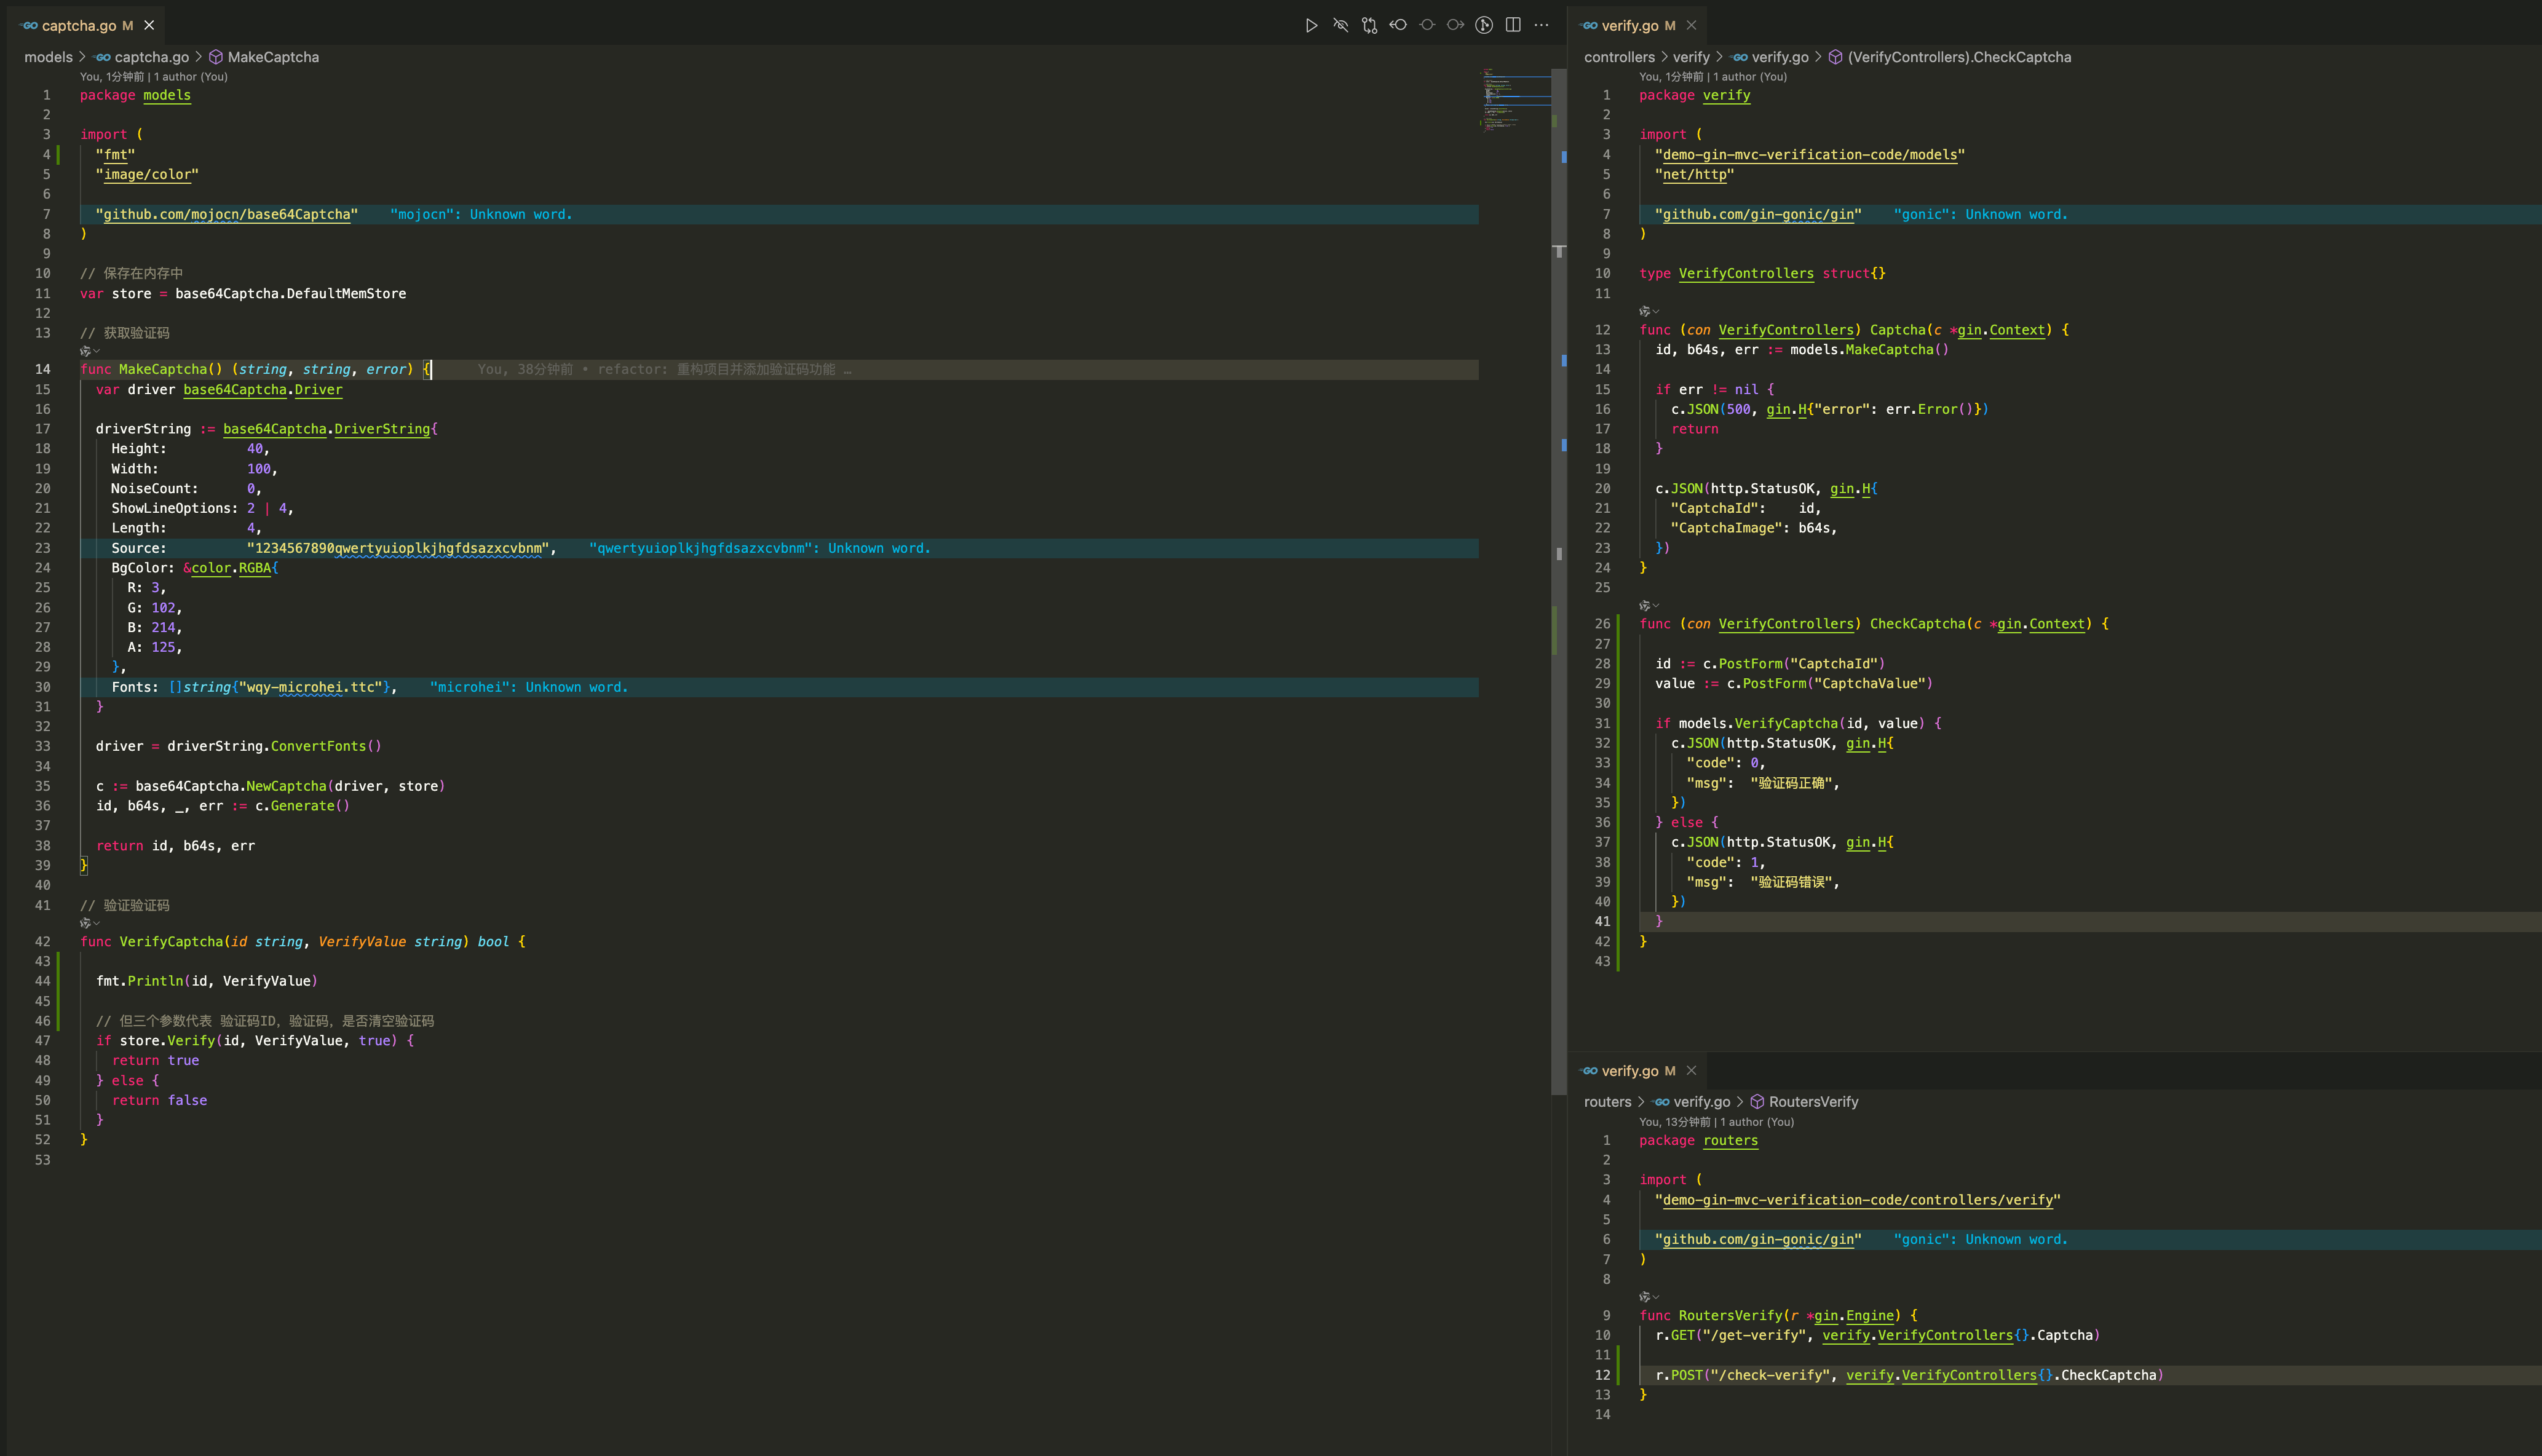Image resolution: width=2542 pixels, height=1456 pixels.
Task: Open the More Actions ellipsis menu
Action: point(1542,25)
